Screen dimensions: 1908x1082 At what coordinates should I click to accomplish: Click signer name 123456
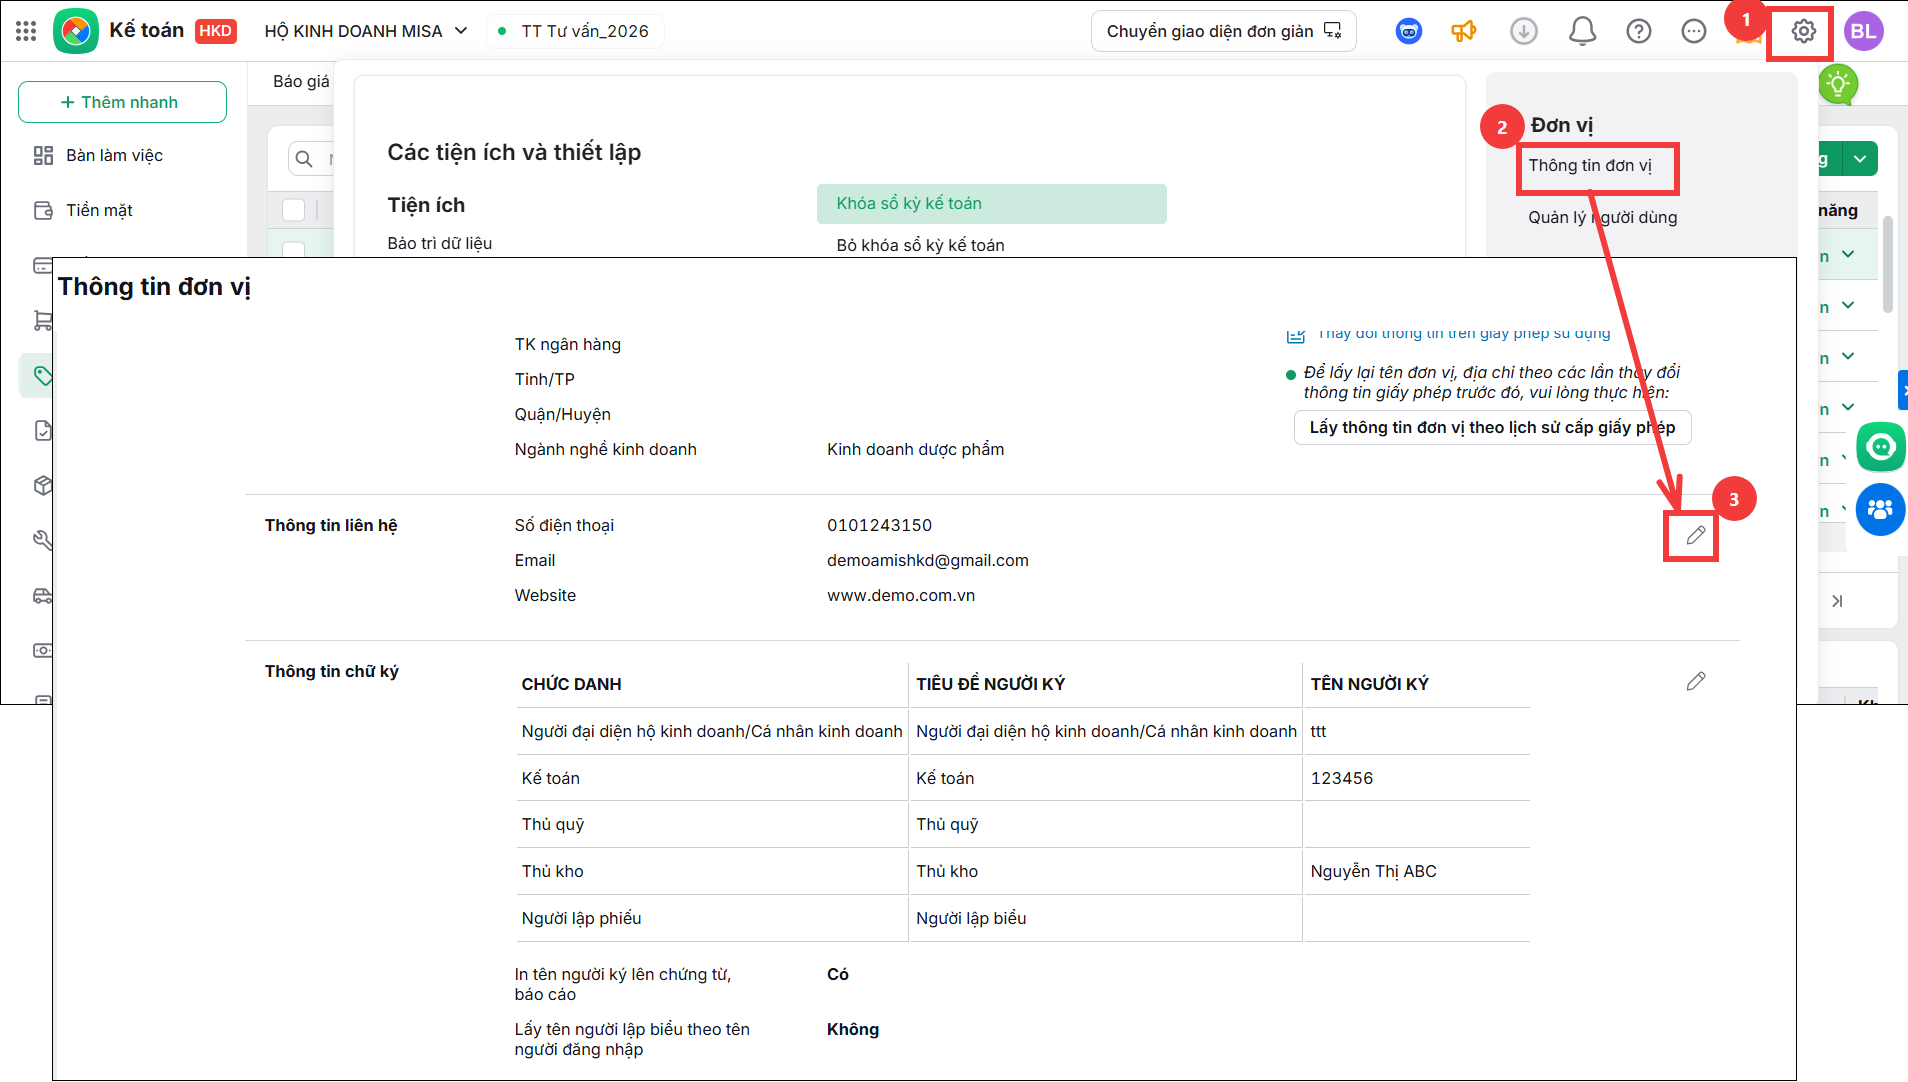1342,778
